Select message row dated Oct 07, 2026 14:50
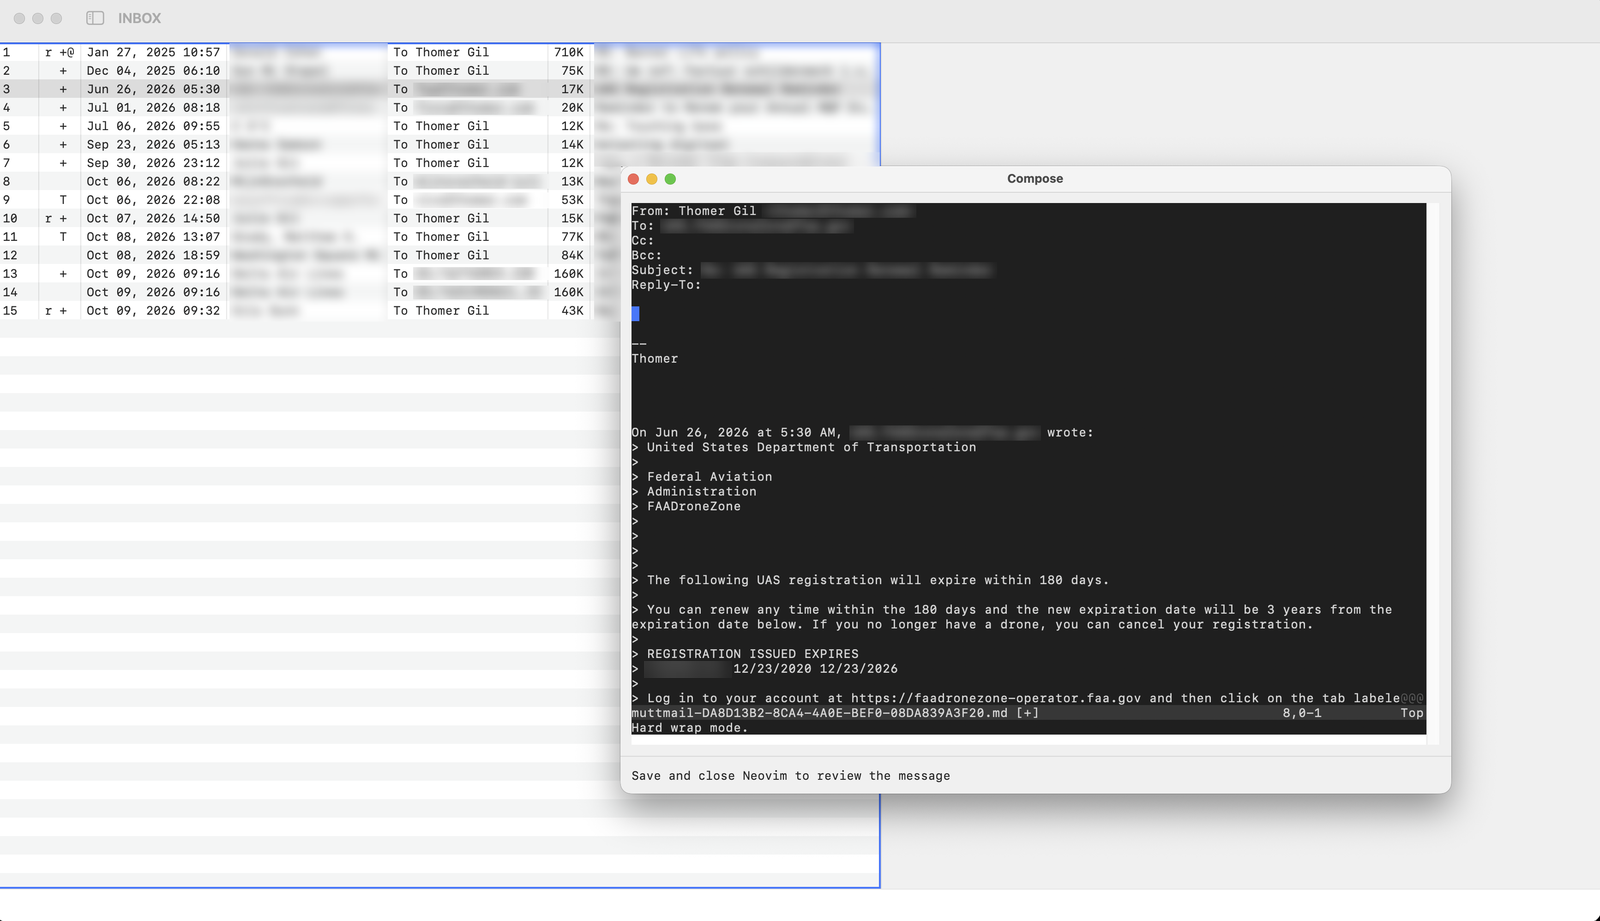The image size is (1600, 921). [x=310, y=219]
